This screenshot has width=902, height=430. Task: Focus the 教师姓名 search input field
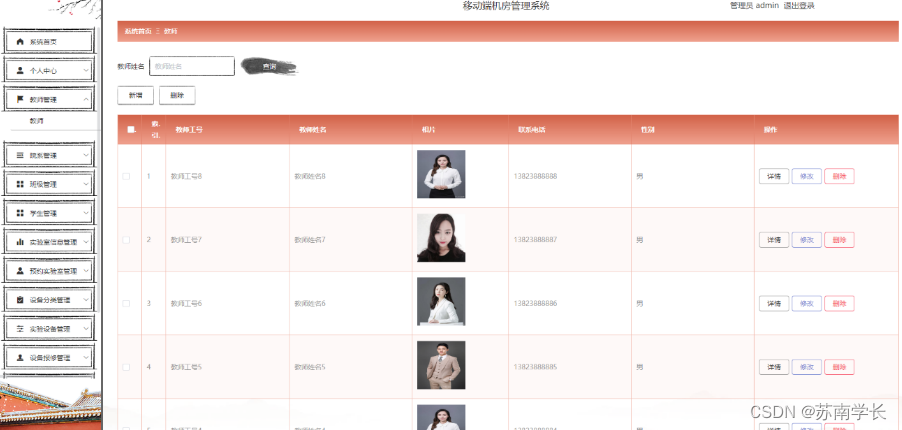coord(192,66)
